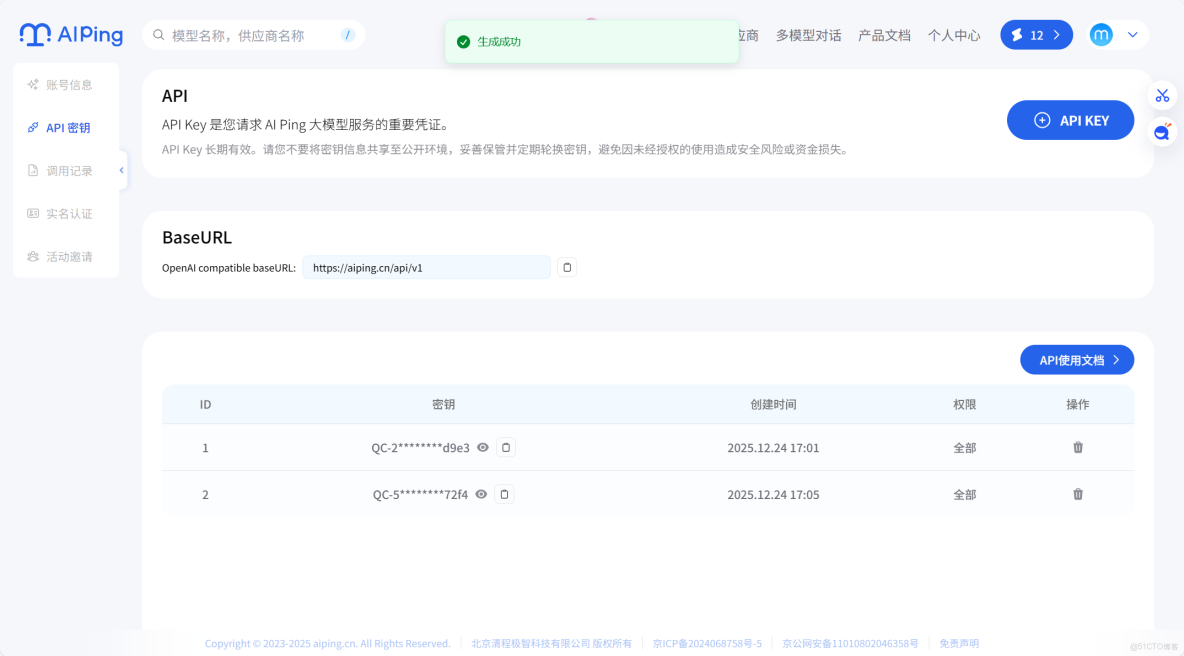The height and width of the screenshot is (656, 1184).
Task: Open 产品文档 in the top navigation
Action: click(x=884, y=34)
